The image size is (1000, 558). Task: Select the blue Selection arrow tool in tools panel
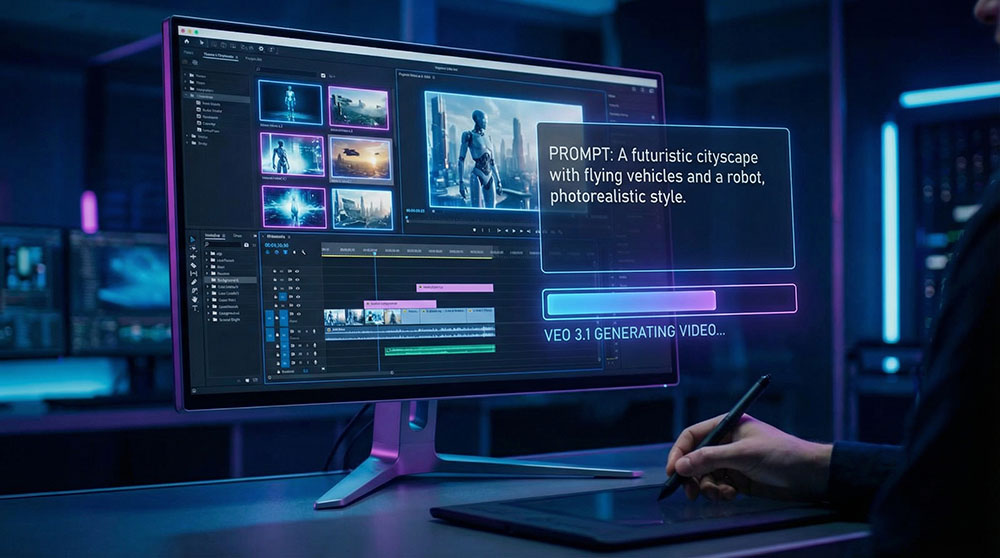193,240
